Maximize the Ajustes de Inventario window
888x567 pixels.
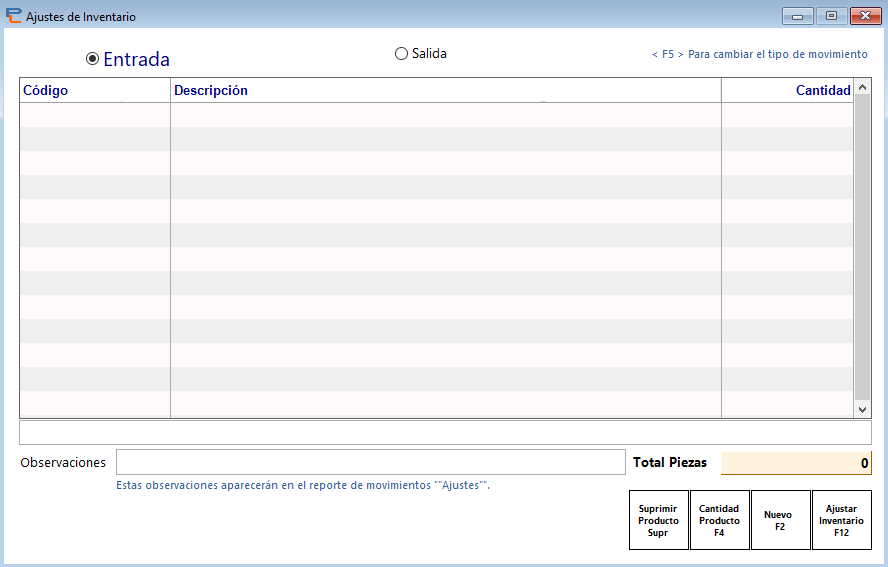coord(831,16)
